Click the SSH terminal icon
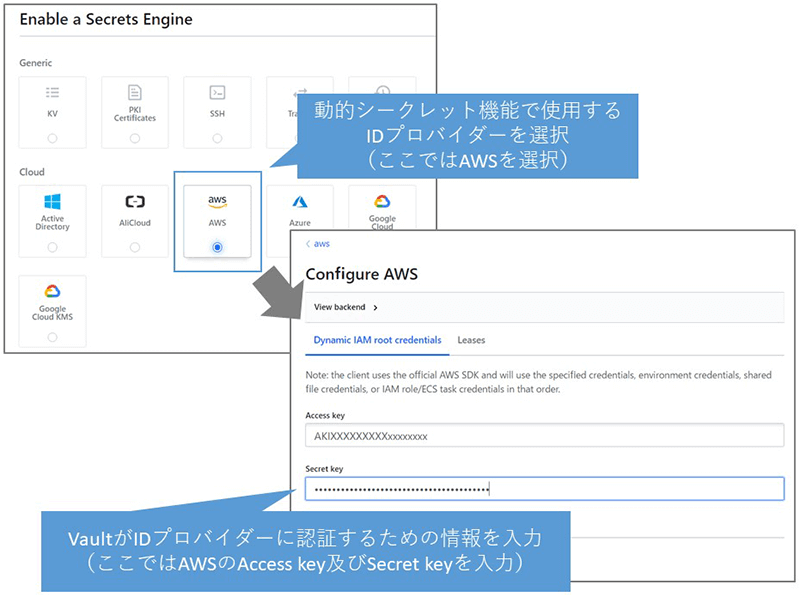The height and width of the screenshot is (595, 800). (217, 92)
